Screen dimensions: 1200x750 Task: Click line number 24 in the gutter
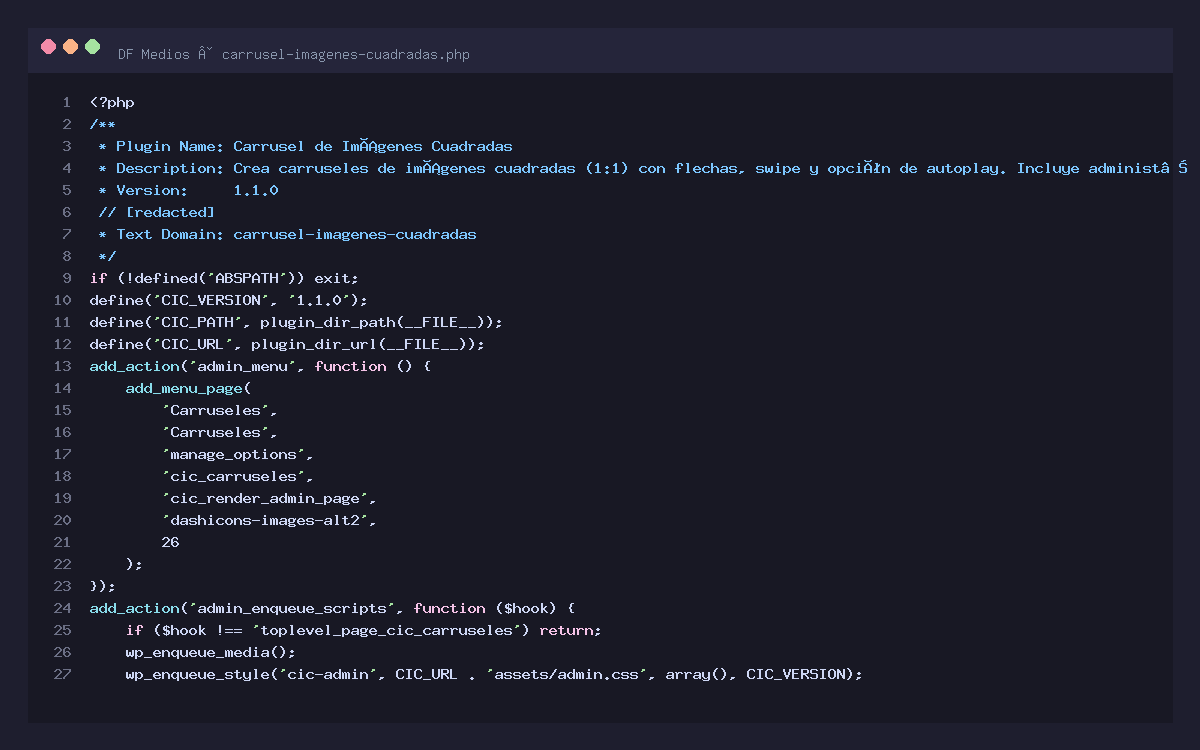(x=62, y=608)
